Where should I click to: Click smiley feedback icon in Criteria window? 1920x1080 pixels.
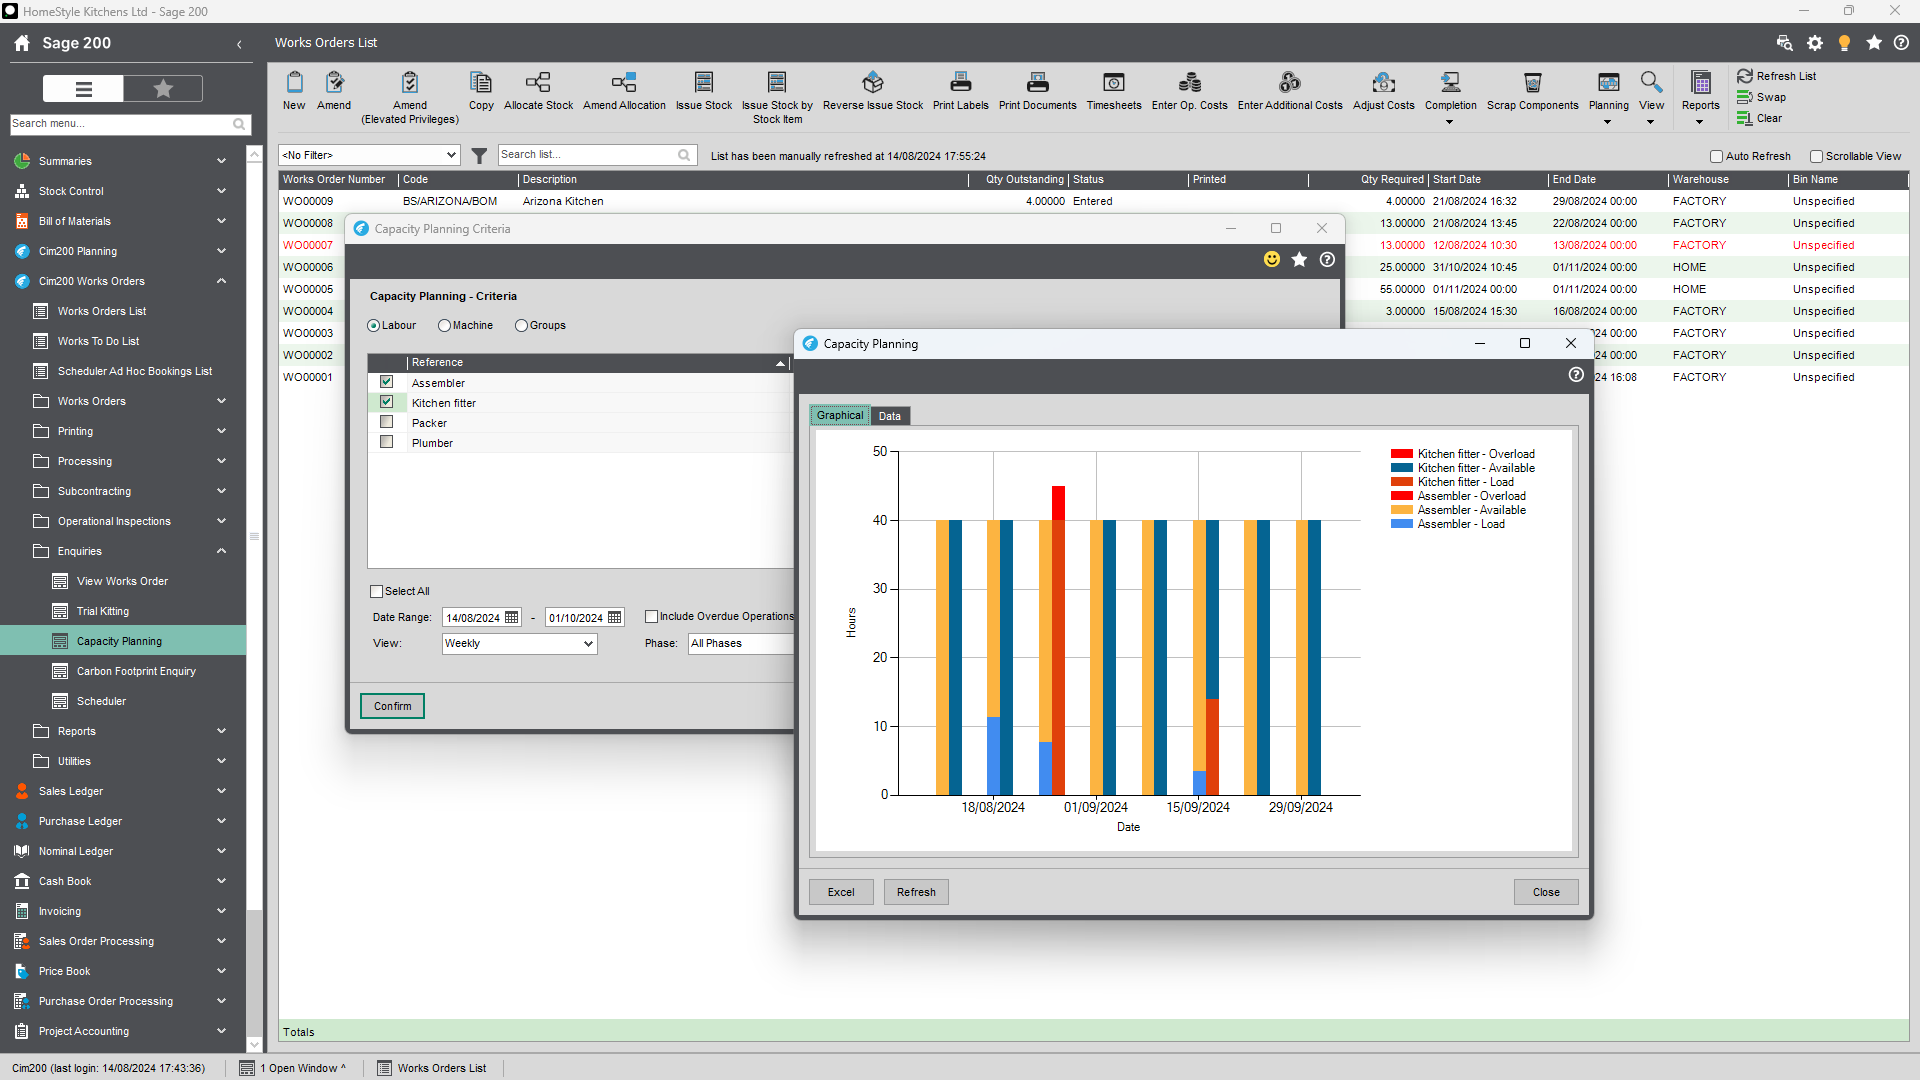pyautogui.click(x=1272, y=259)
